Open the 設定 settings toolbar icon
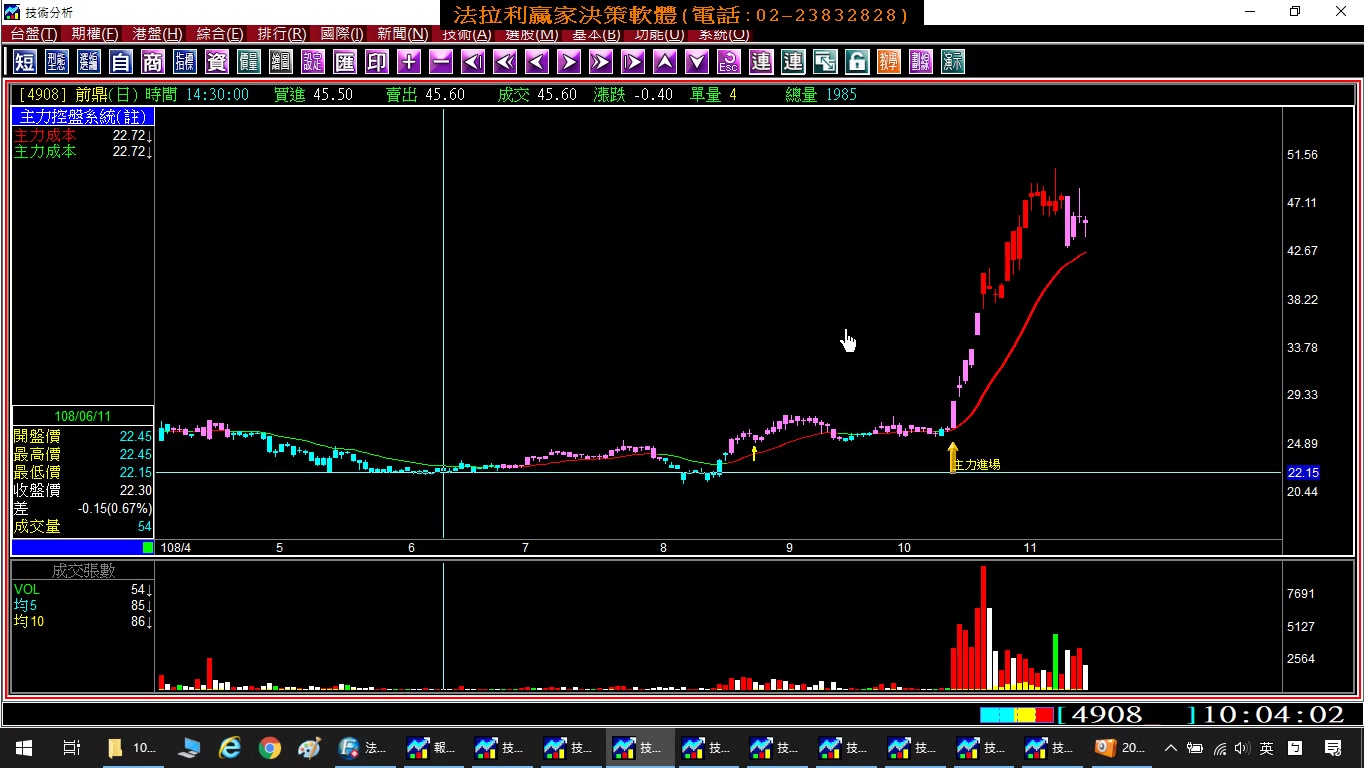 (x=313, y=62)
